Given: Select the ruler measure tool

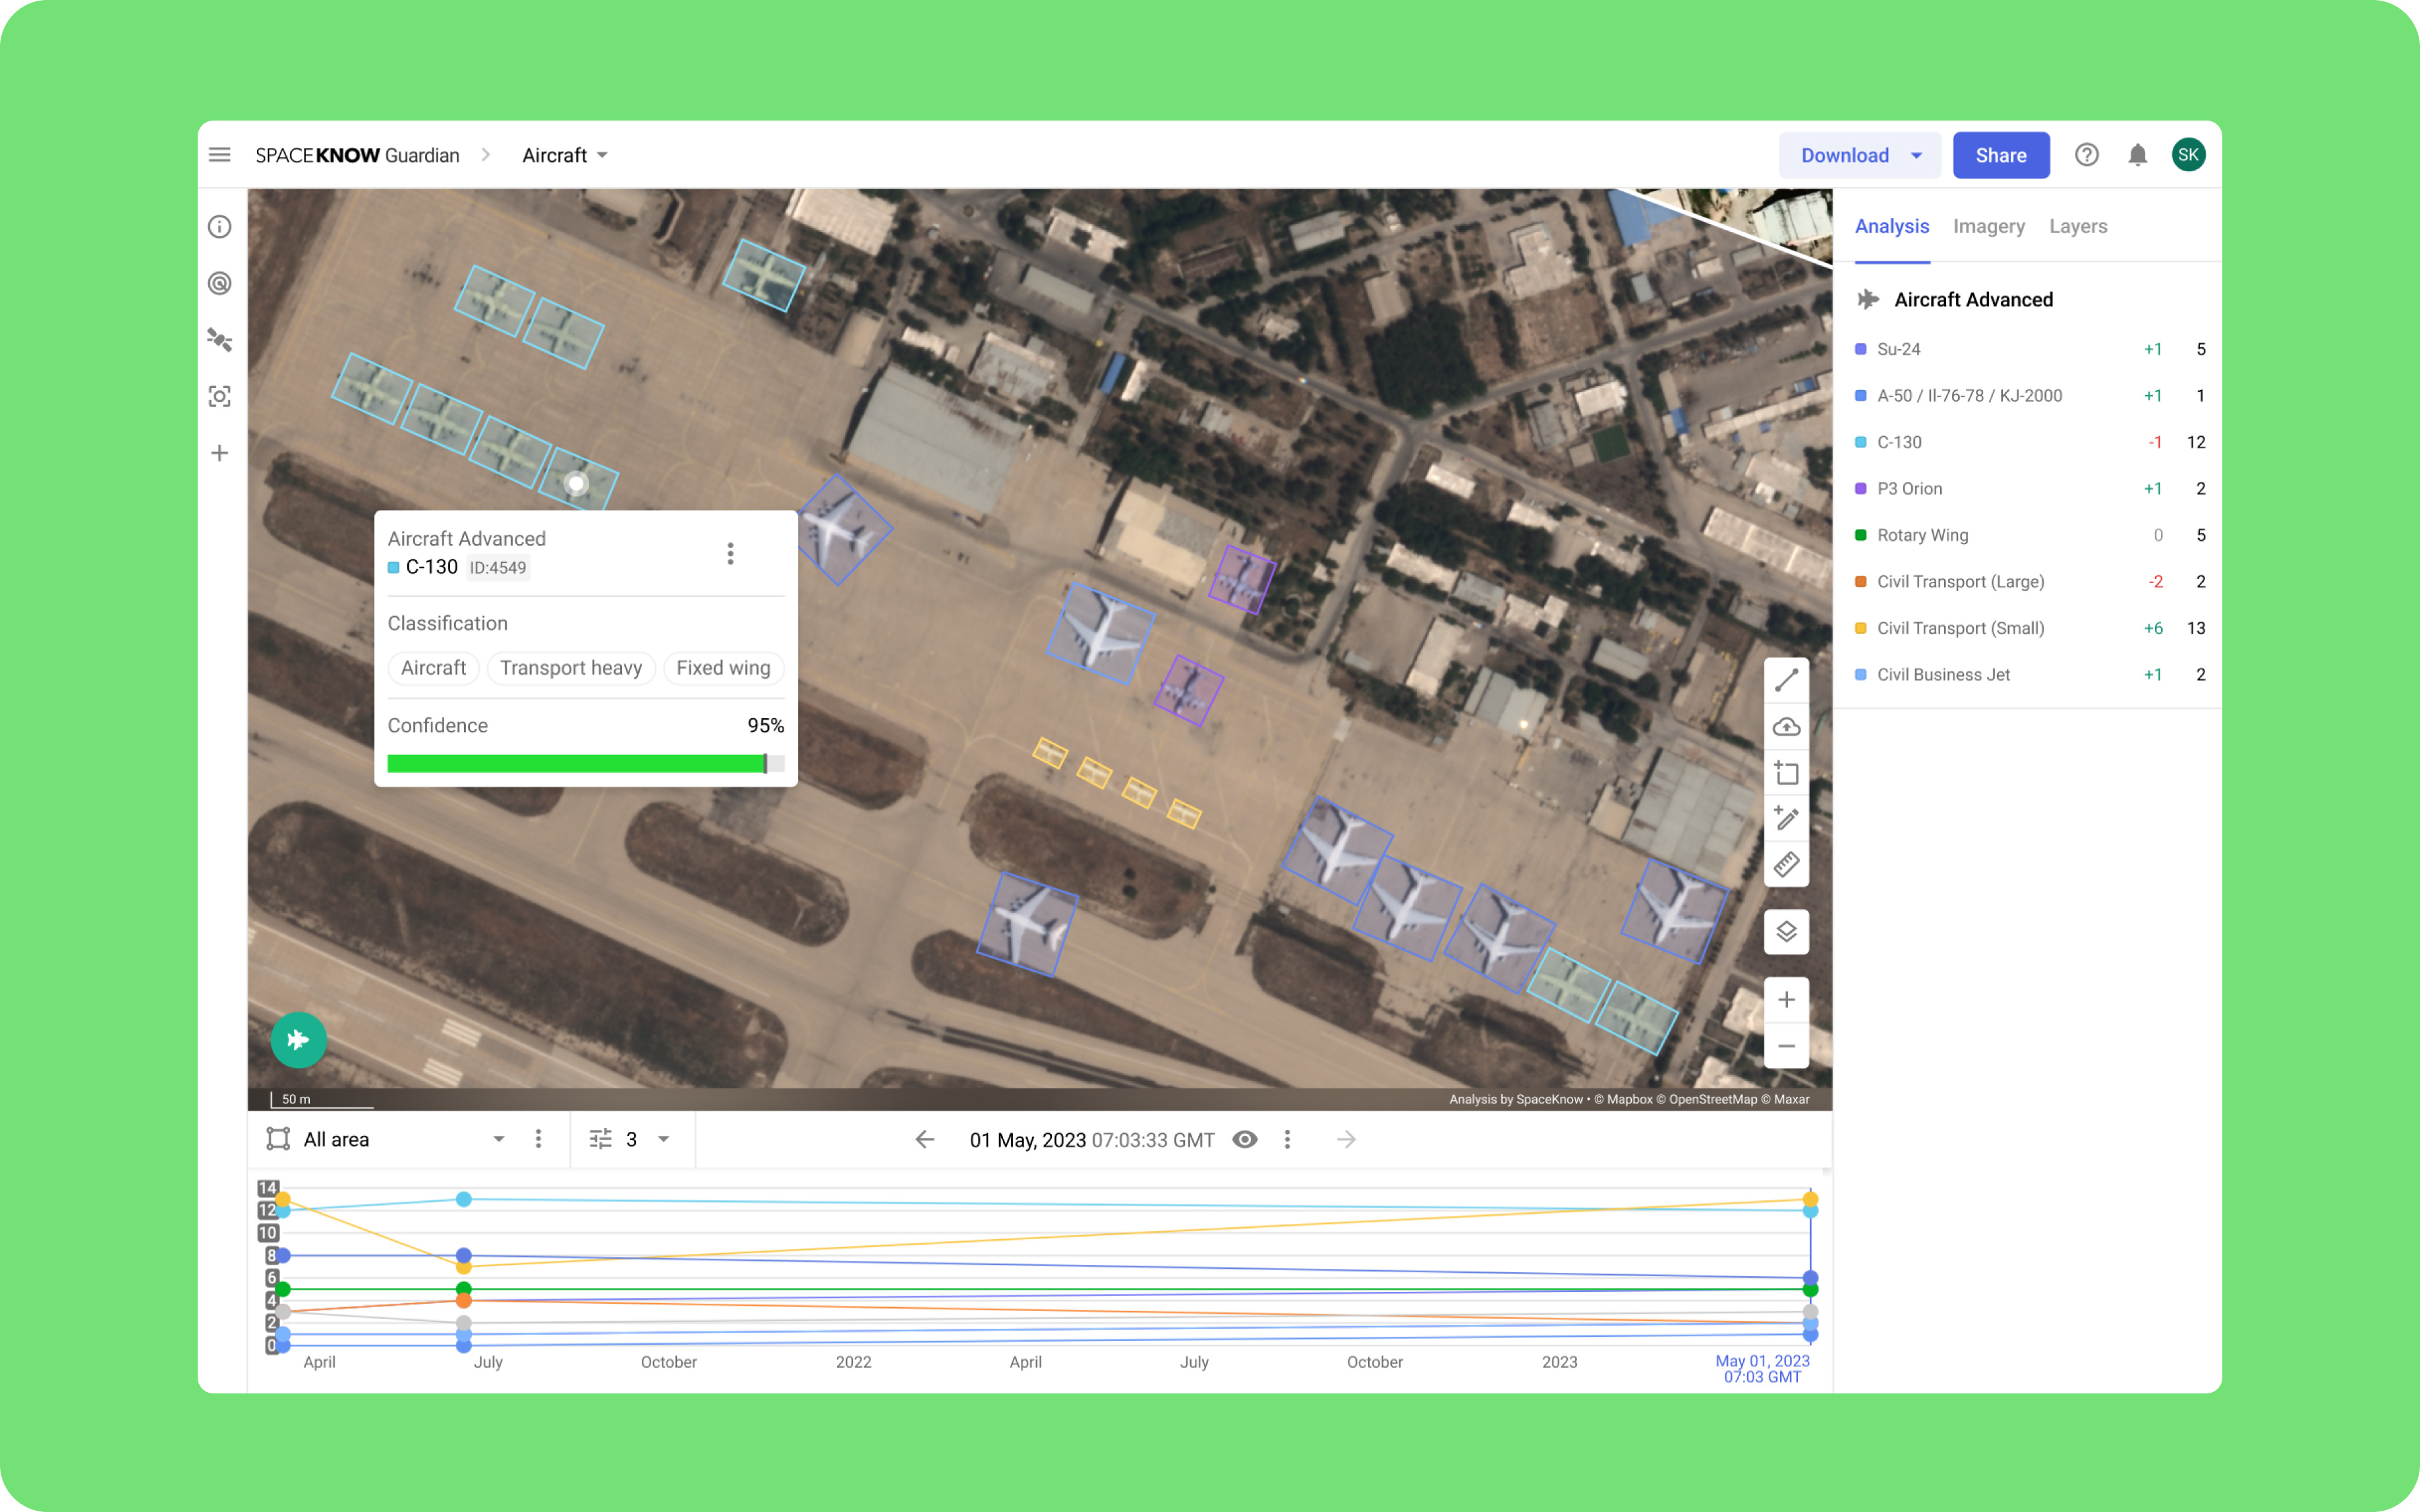Looking at the screenshot, I should (x=1786, y=865).
